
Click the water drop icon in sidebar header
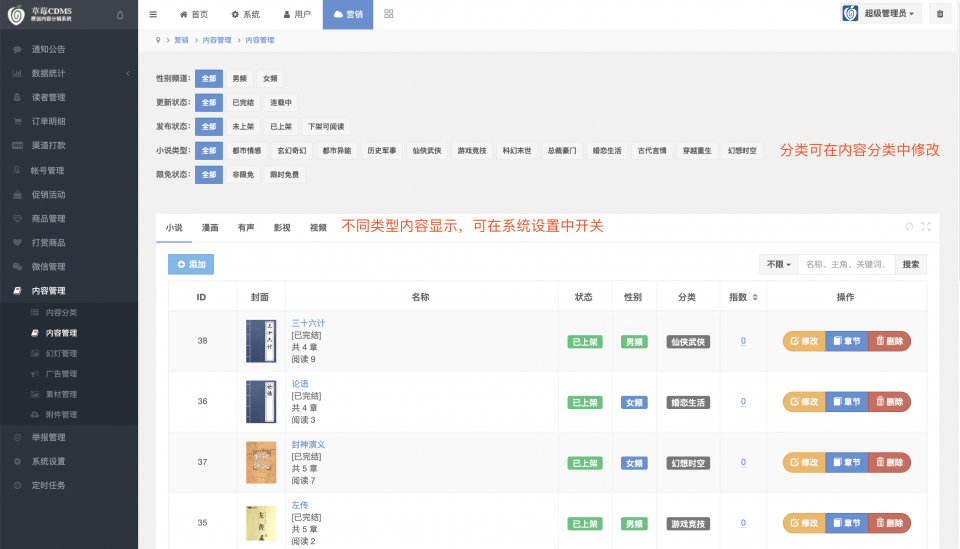[121, 14]
